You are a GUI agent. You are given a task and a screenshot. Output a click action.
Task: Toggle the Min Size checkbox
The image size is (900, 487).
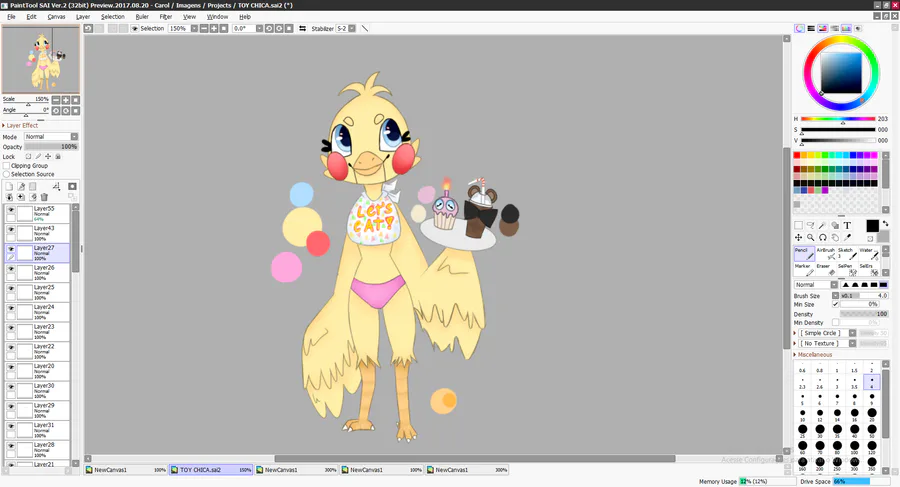[836, 304]
